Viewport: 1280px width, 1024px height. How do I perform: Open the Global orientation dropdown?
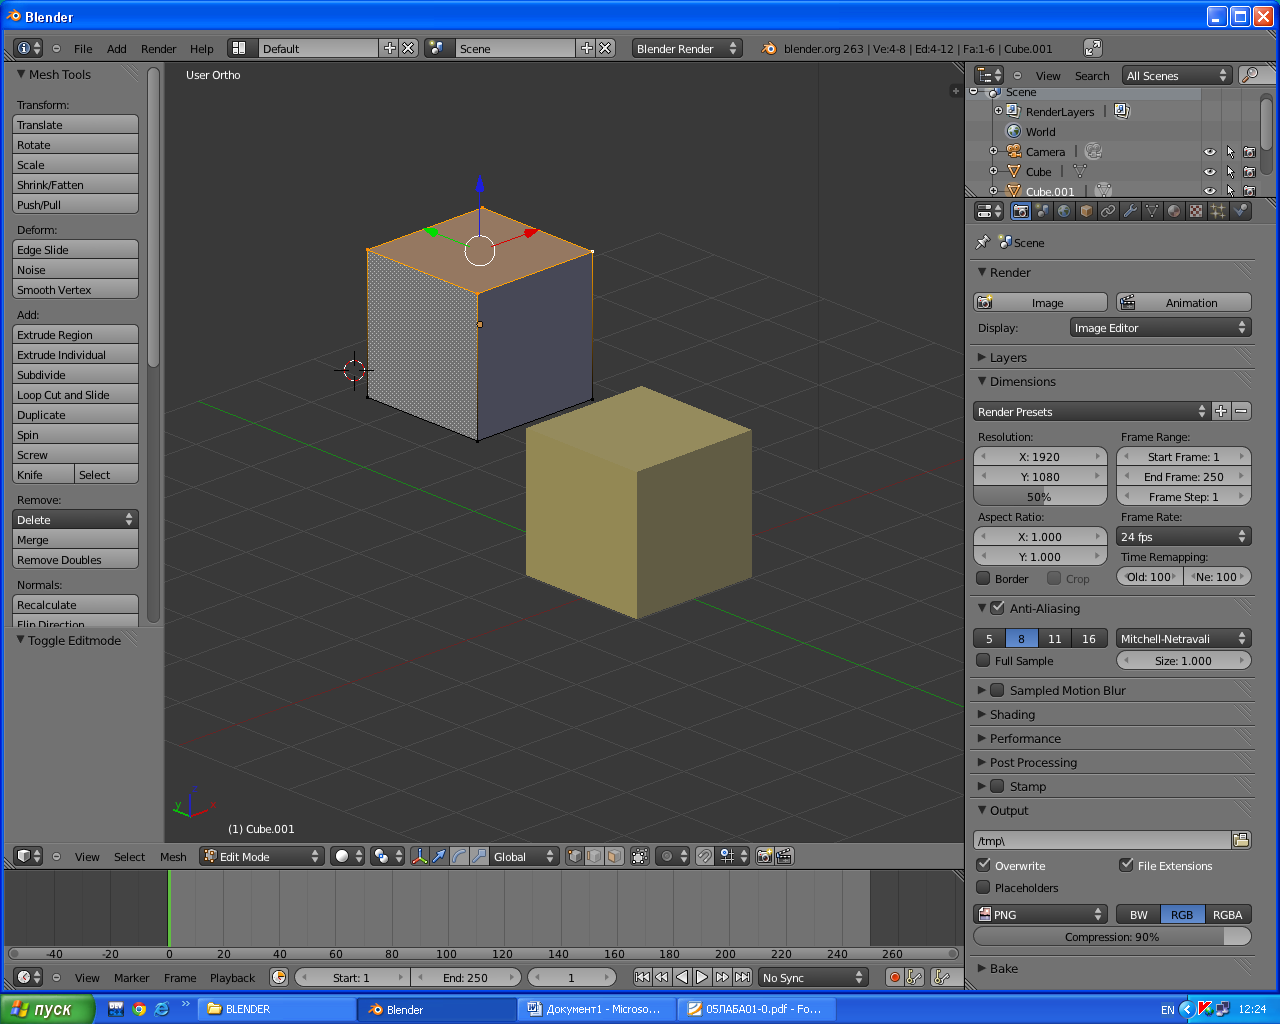(524, 856)
